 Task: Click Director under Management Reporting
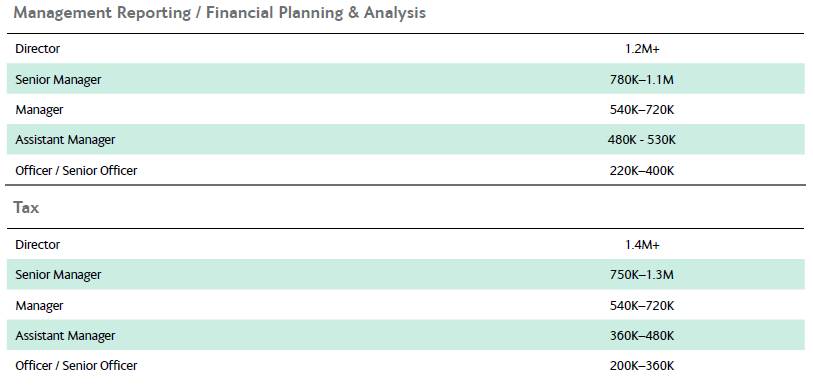tap(37, 49)
